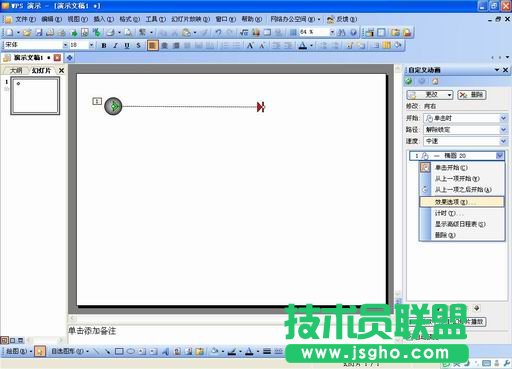This screenshot has height=369, width=512.
Task: Toggle Italic formatting
Action: pos(115,45)
